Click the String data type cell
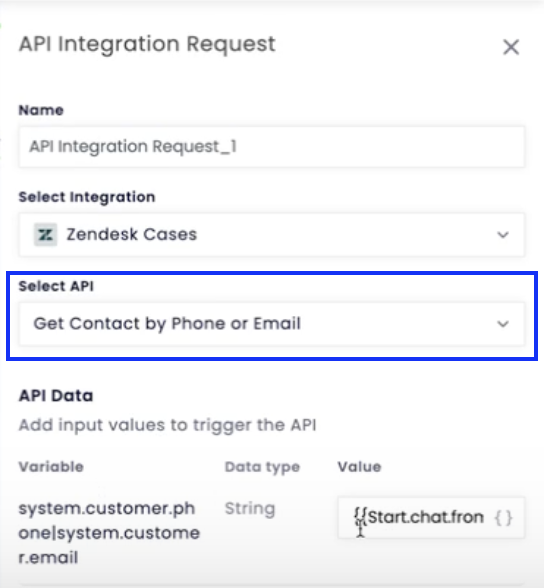This screenshot has width=544, height=588. click(x=250, y=509)
